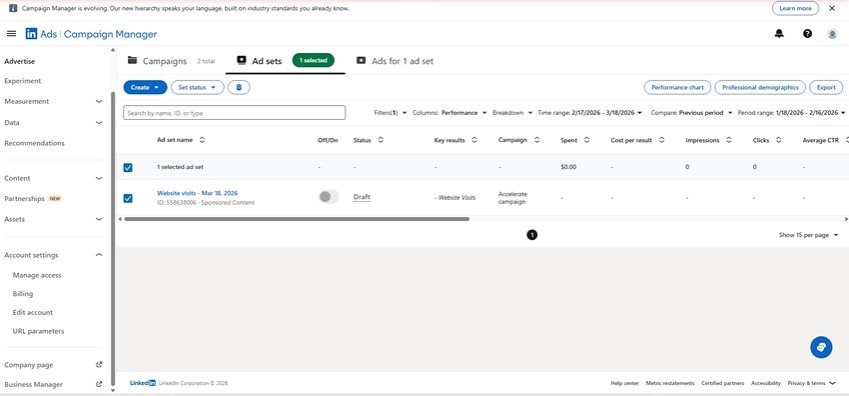Open Edit account settings
The image size is (849, 396).
coord(32,312)
